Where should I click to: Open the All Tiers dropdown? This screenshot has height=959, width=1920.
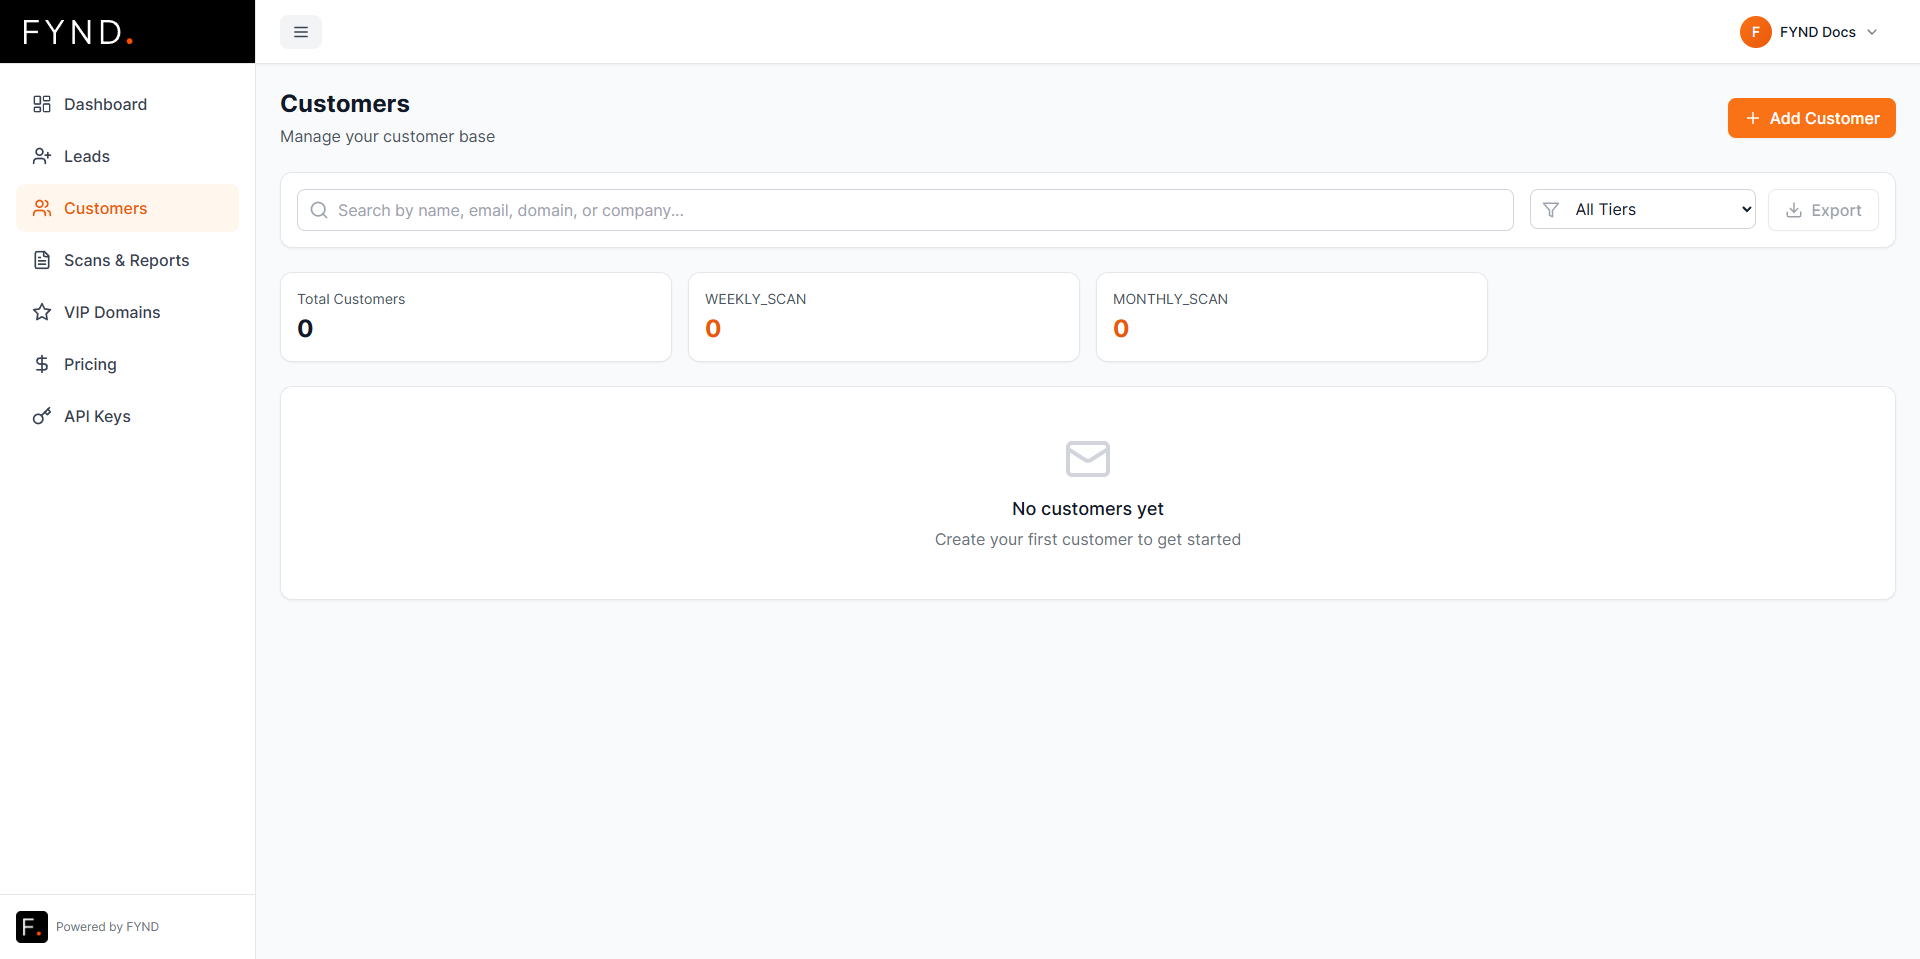(x=1643, y=209)
